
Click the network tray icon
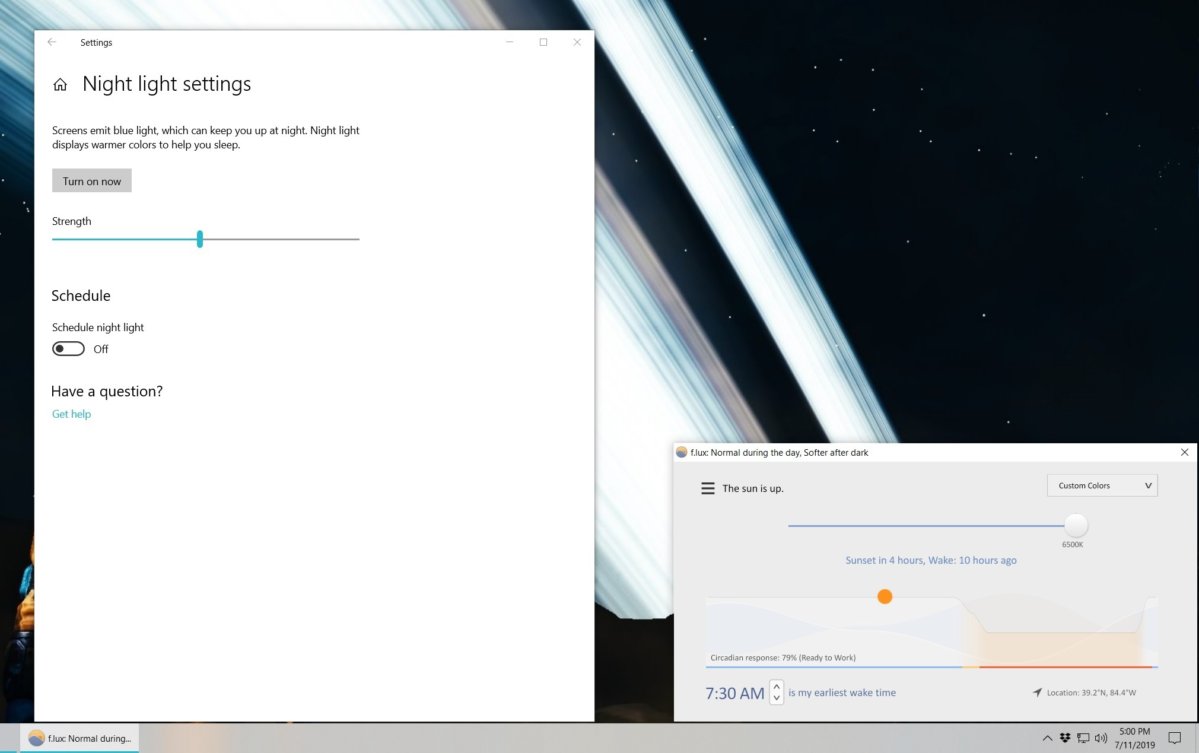[x=1083, y=738]
